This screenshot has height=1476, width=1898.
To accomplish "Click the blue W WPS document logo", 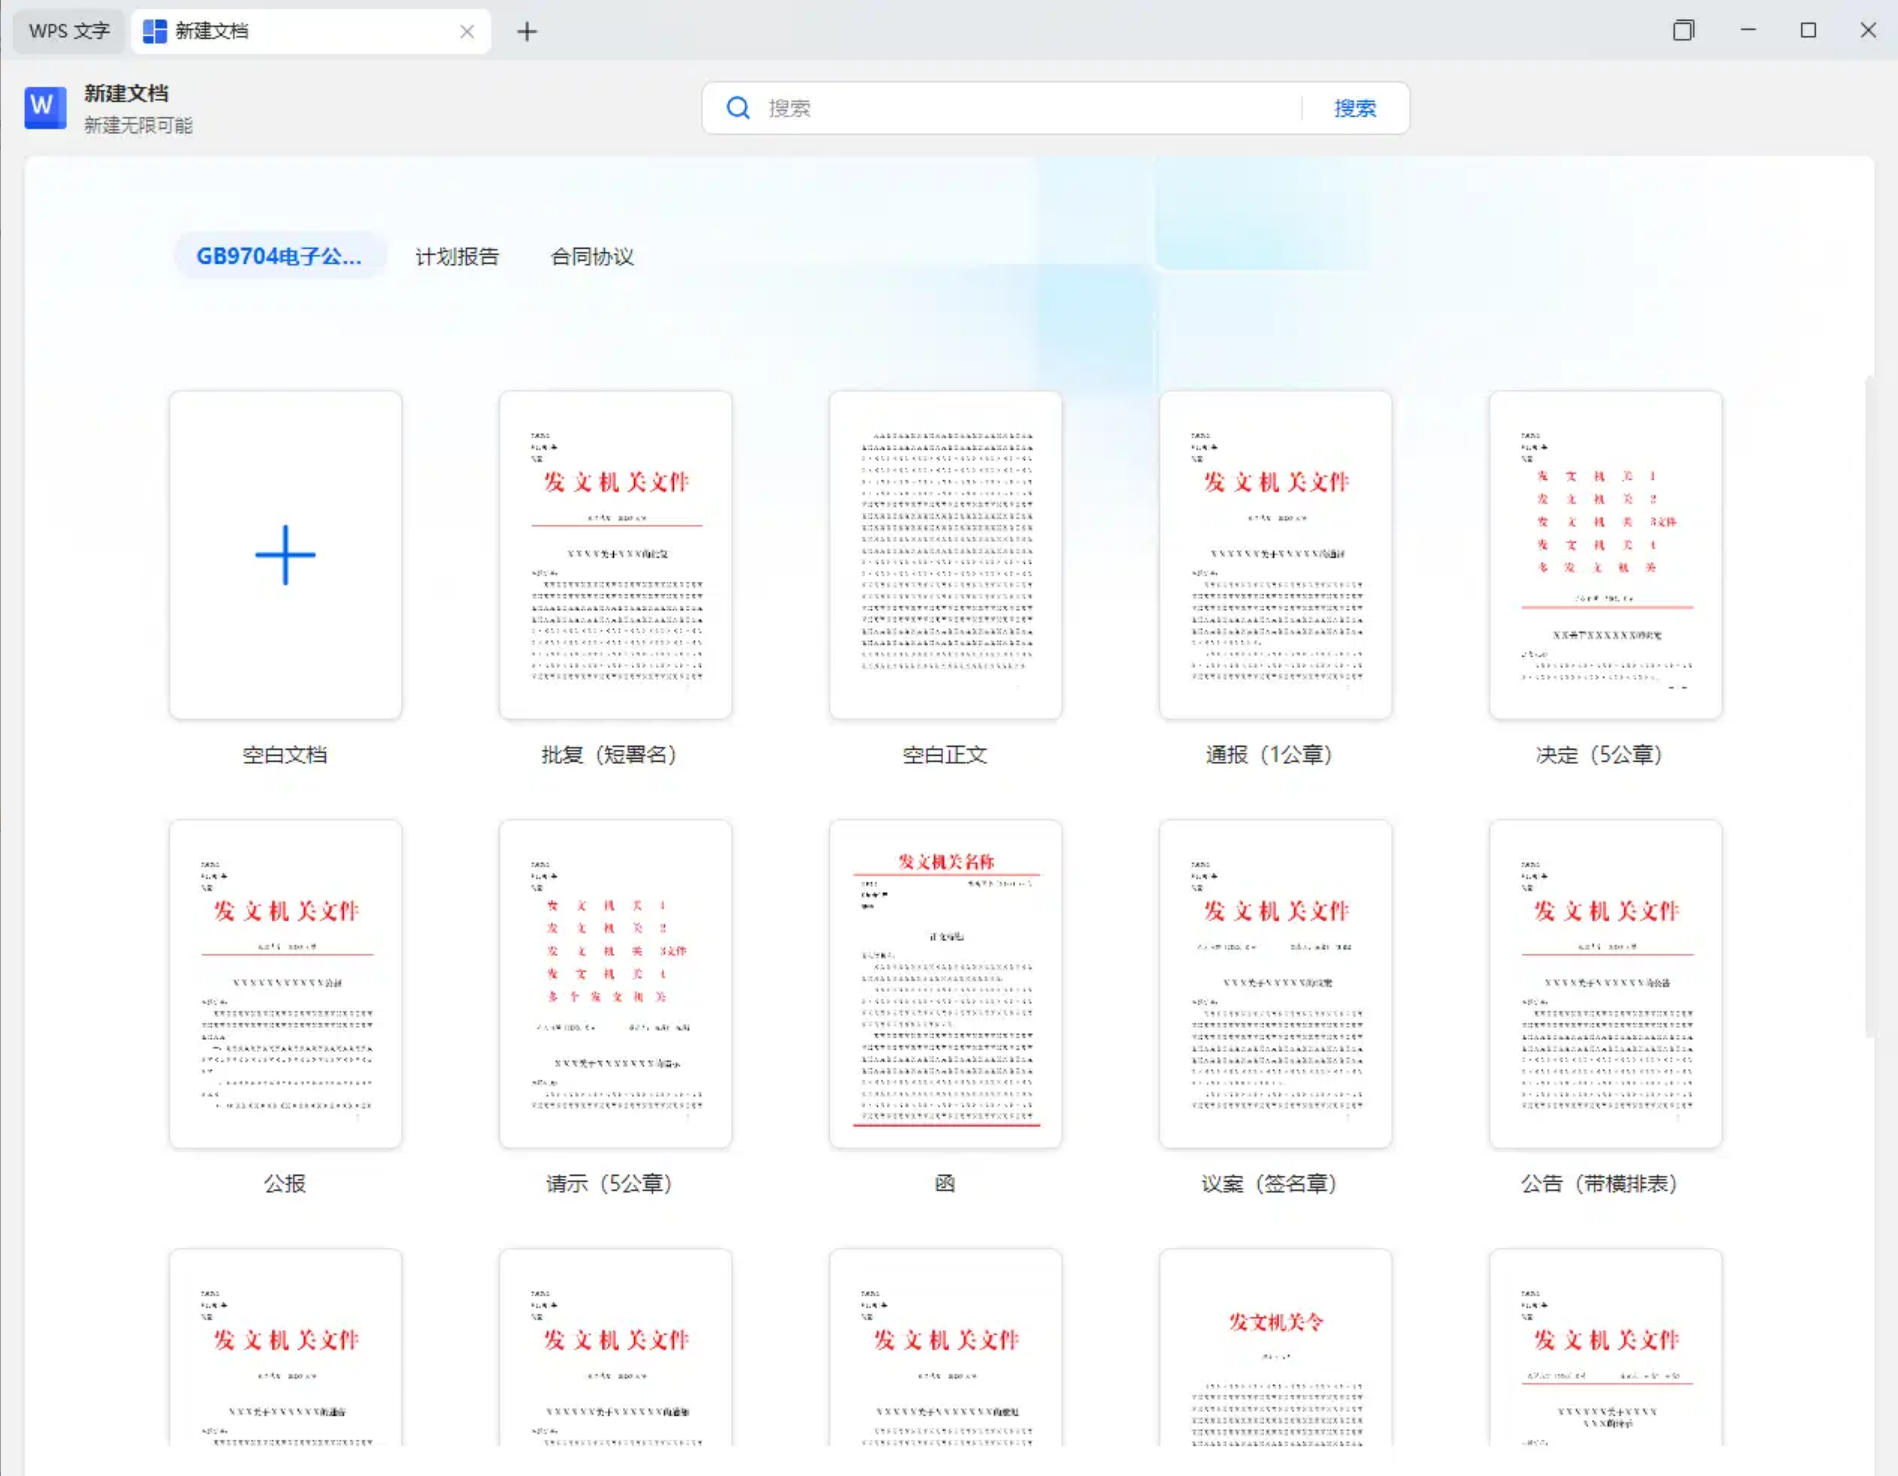I will tap(45, 107).
